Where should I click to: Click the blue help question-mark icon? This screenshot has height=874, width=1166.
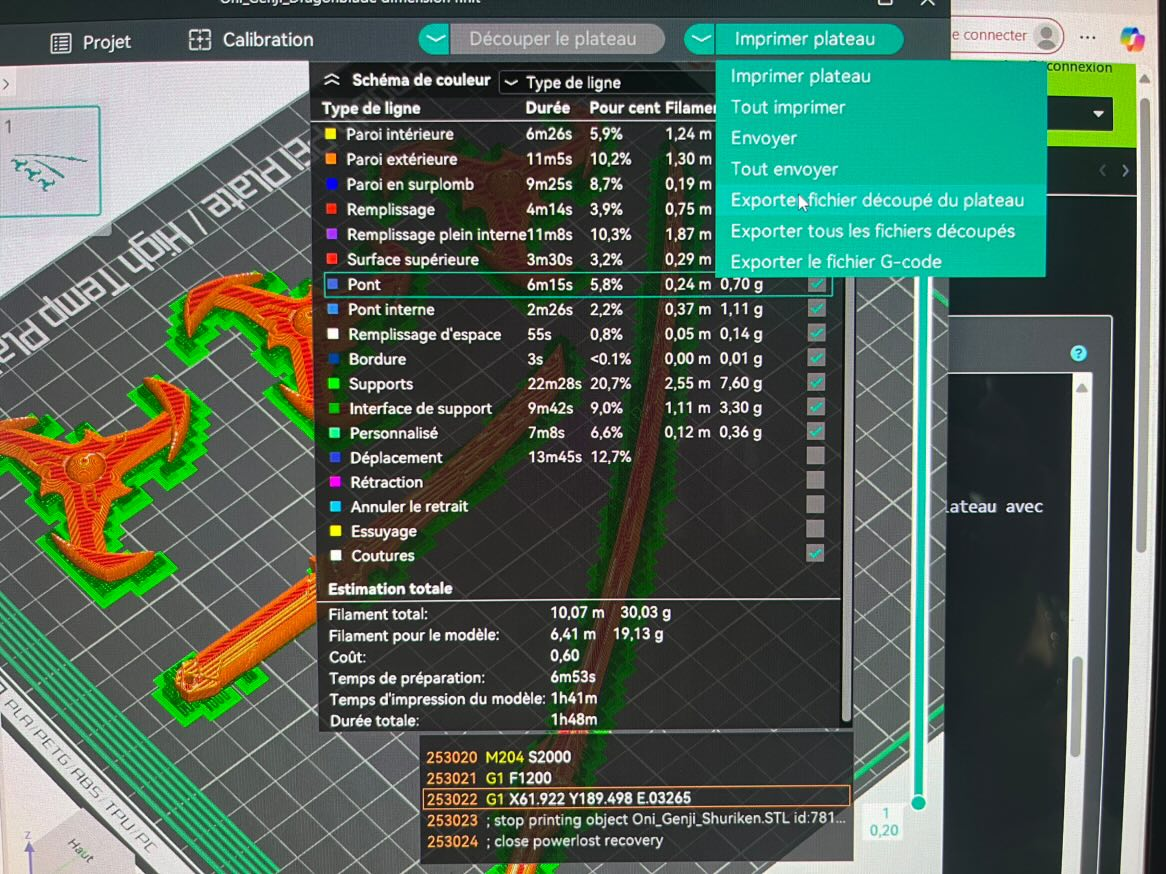(x=1078, y=353)
